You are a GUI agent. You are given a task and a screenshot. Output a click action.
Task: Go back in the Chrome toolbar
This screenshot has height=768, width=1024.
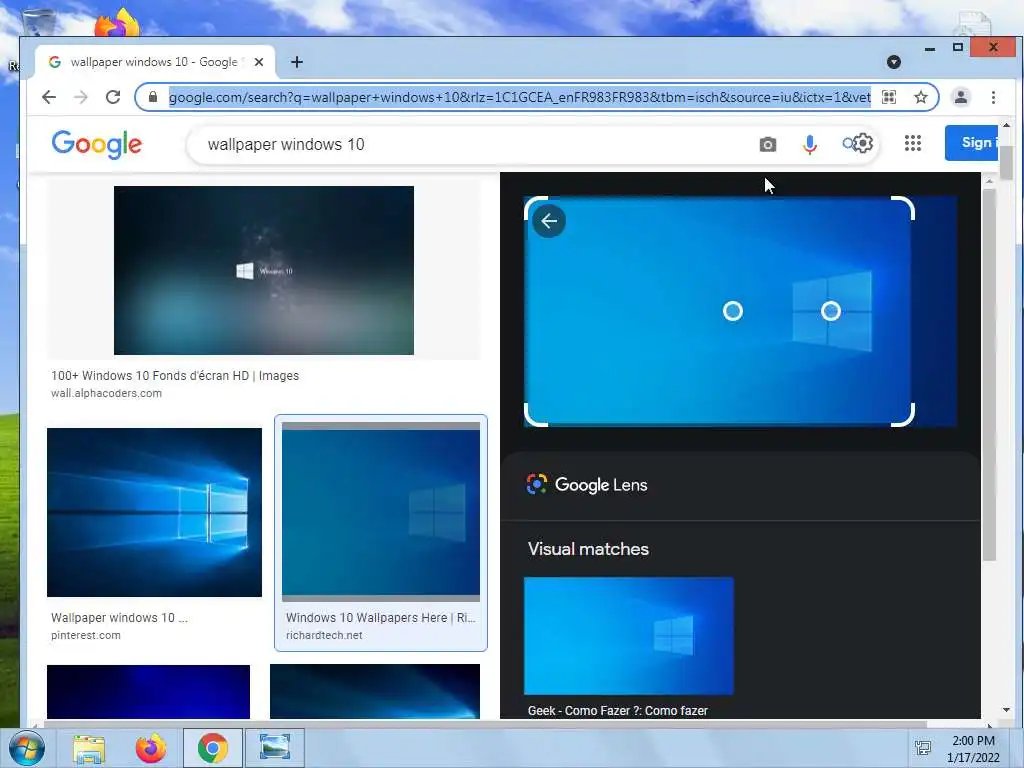[49, 97]
